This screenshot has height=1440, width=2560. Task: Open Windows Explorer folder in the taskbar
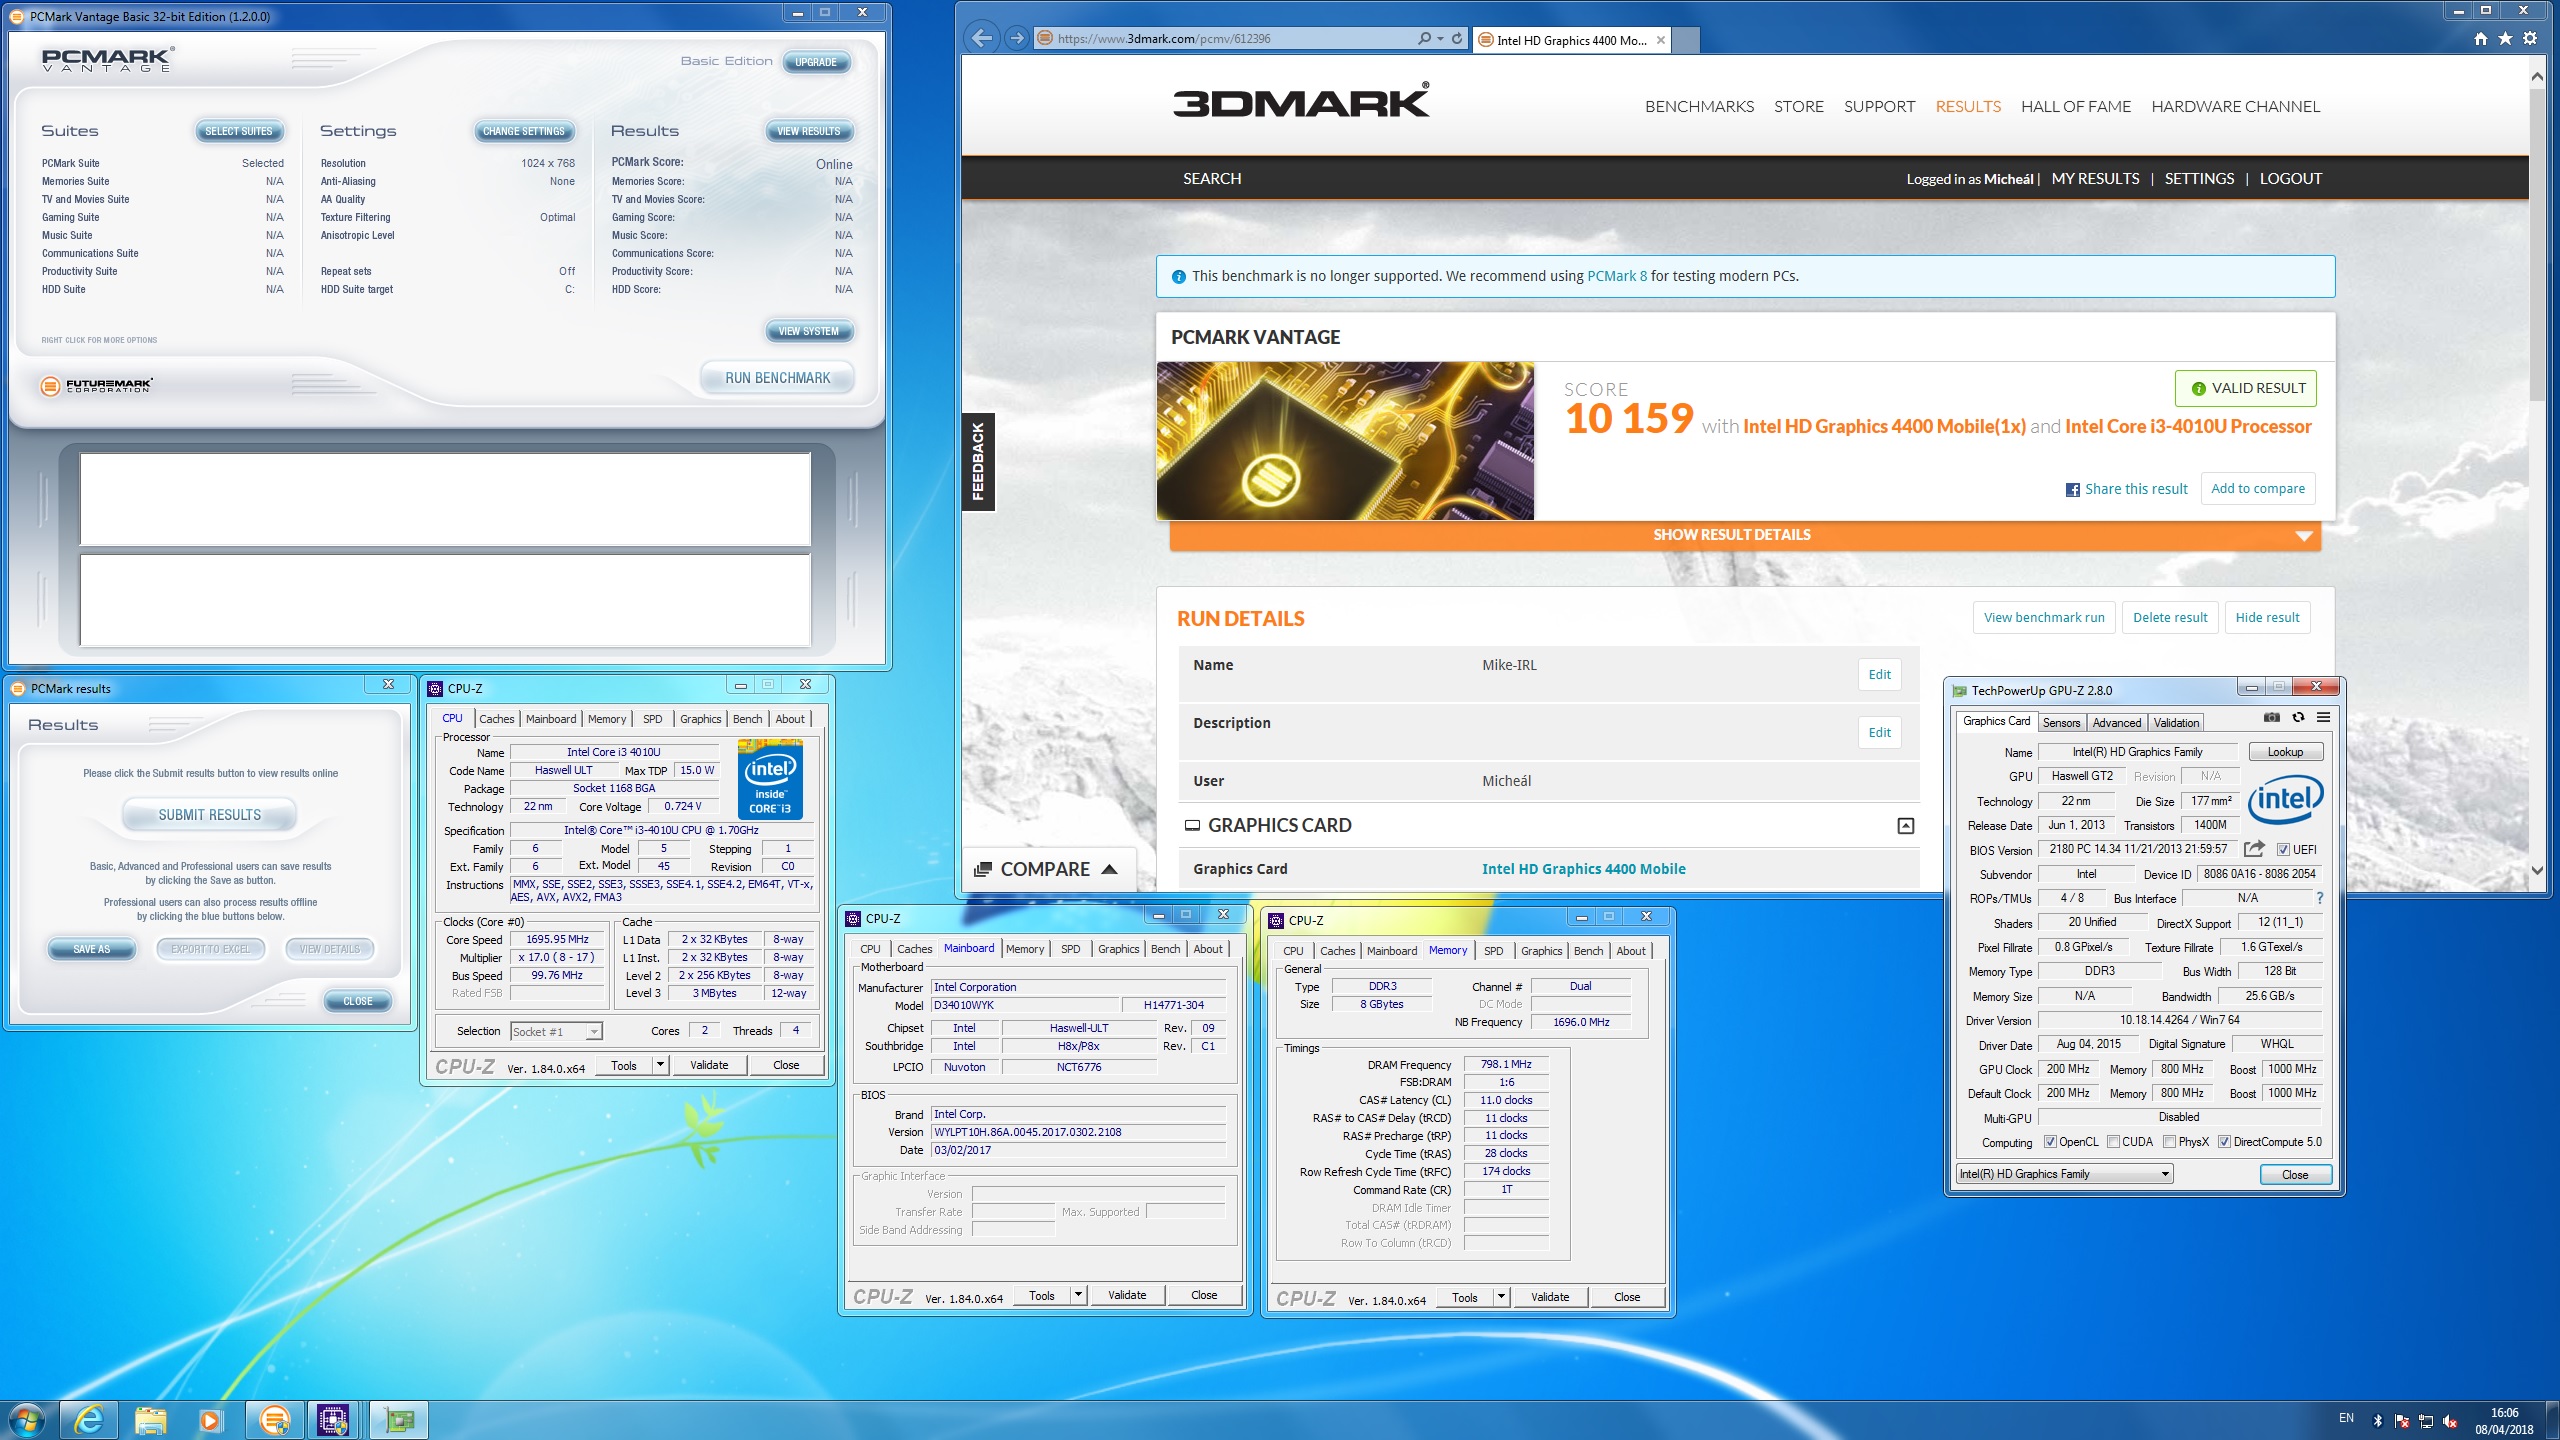[x=151, y=1420]
